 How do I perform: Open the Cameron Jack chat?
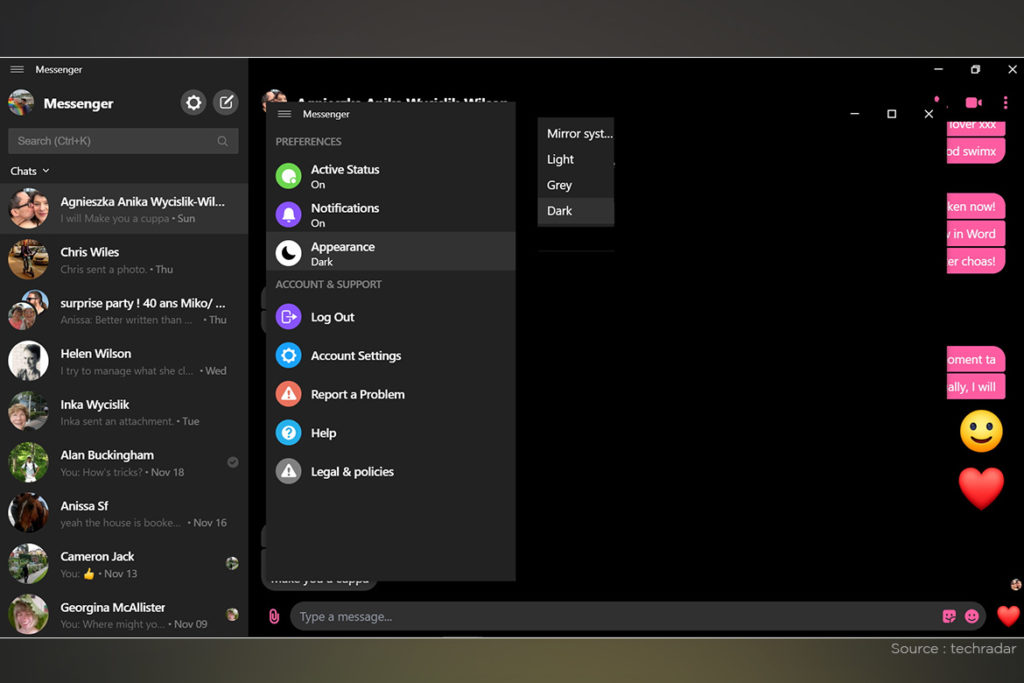pyautogui.click(x=124, y=564)
